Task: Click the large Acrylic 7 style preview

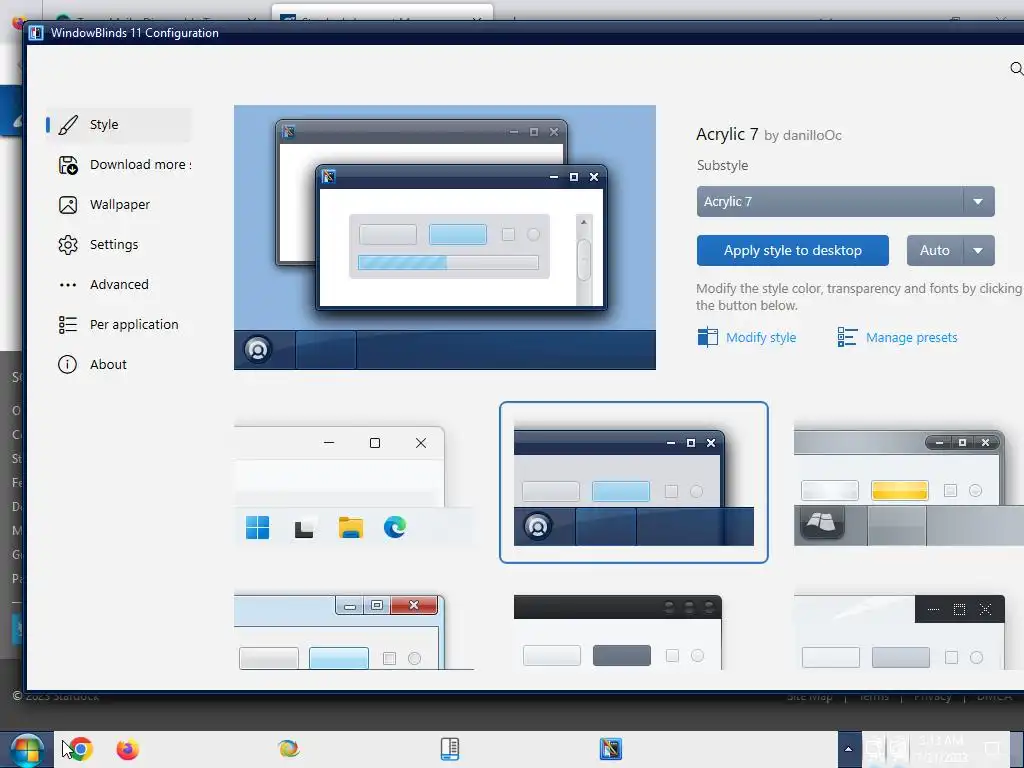Action: coord(445,237)
